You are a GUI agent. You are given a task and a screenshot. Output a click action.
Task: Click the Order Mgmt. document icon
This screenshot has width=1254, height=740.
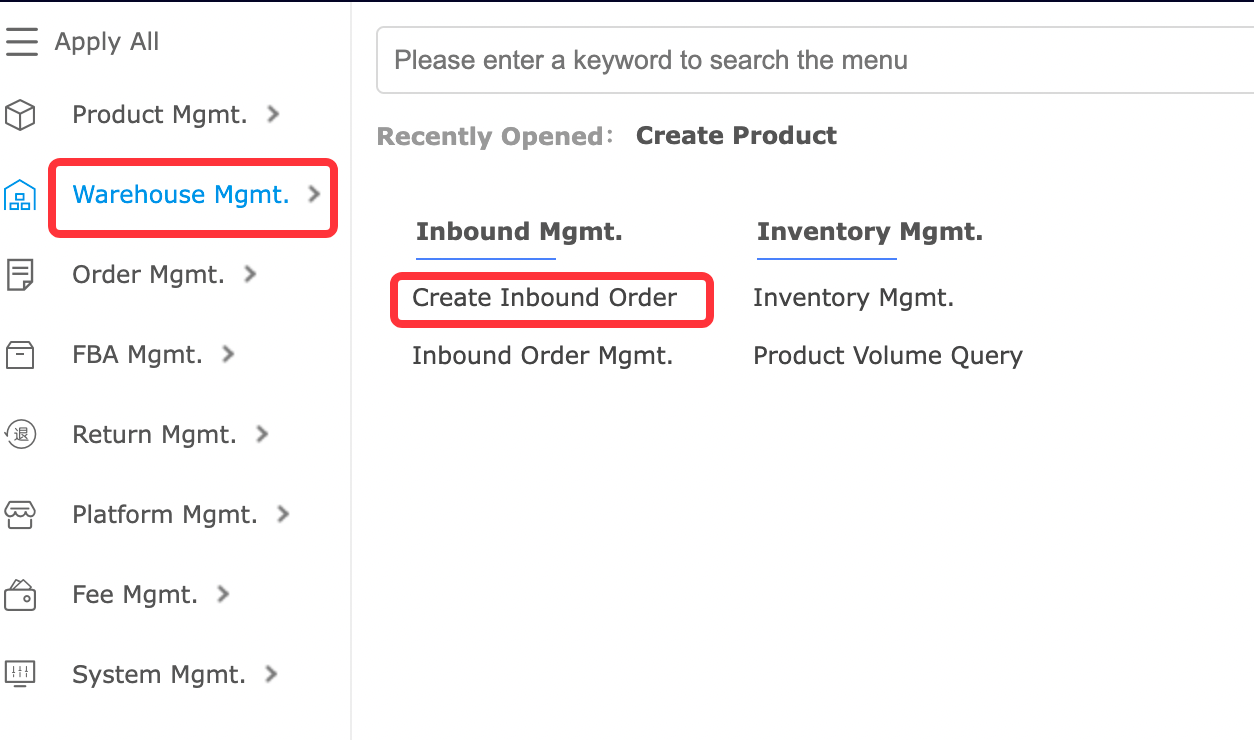pyautogui.click(x=20, y=275)
